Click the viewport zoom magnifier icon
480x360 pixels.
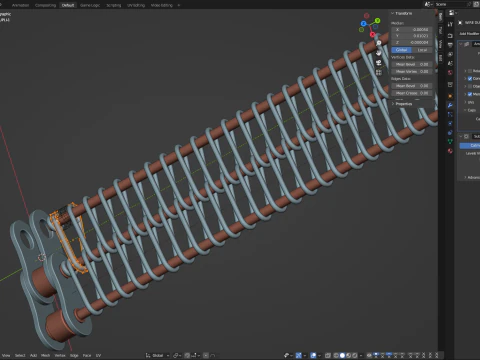click(x=379, y=43)
